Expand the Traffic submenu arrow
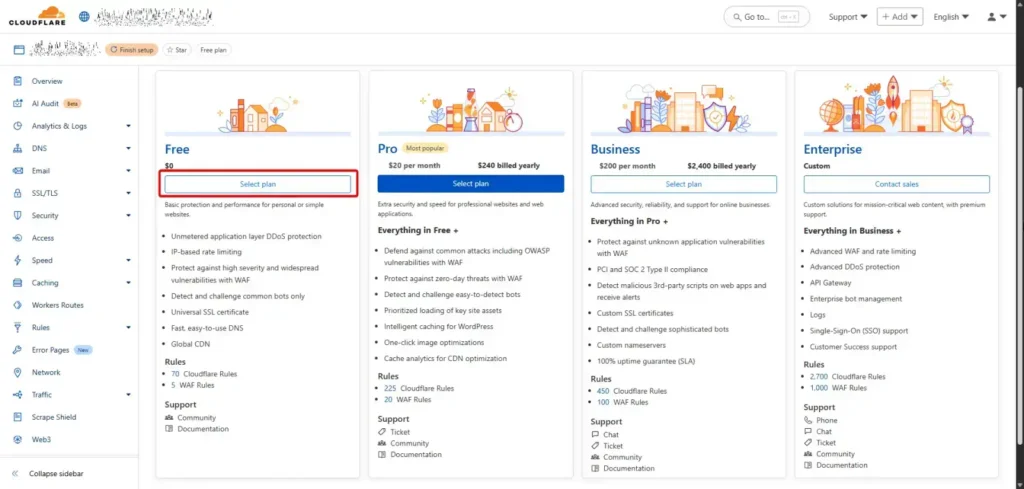1024x489 pixels. [129, 394]
